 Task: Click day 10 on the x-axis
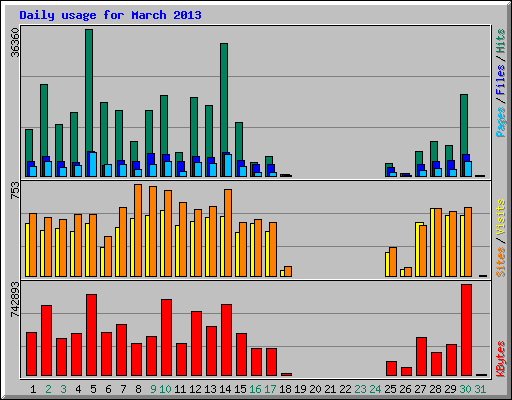(x=165, y=389)
